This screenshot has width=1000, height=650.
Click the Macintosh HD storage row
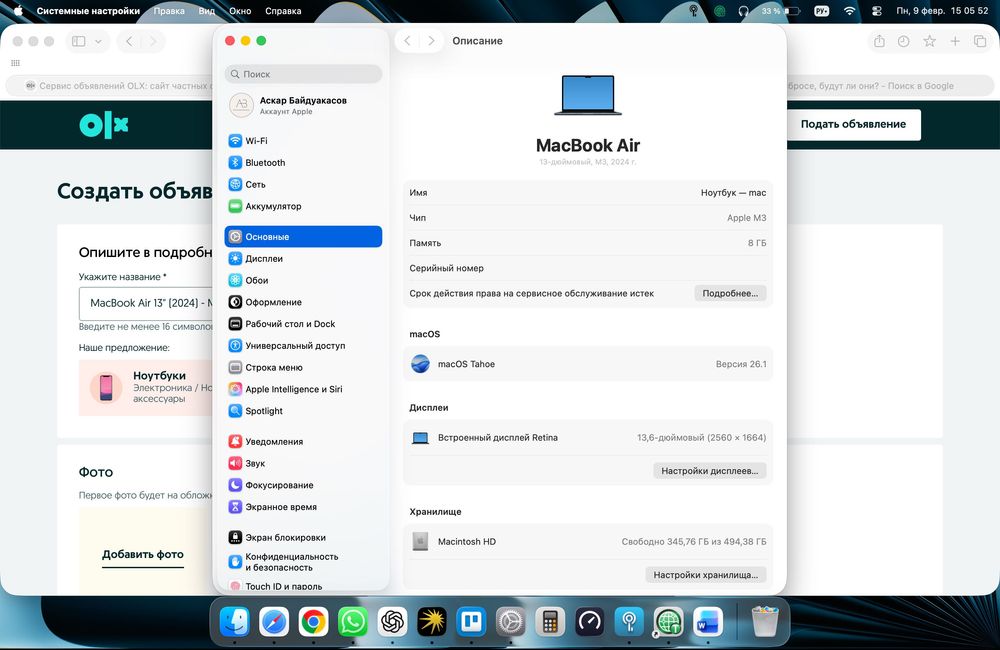point(588,542)
